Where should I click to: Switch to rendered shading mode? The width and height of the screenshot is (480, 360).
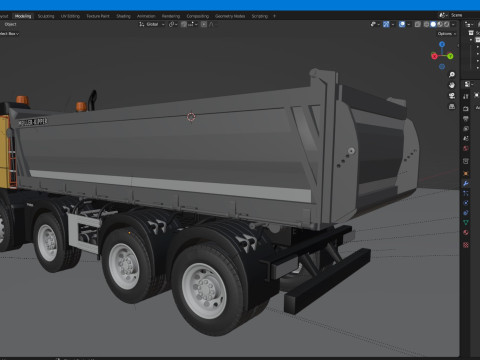[x=447, y=24]
